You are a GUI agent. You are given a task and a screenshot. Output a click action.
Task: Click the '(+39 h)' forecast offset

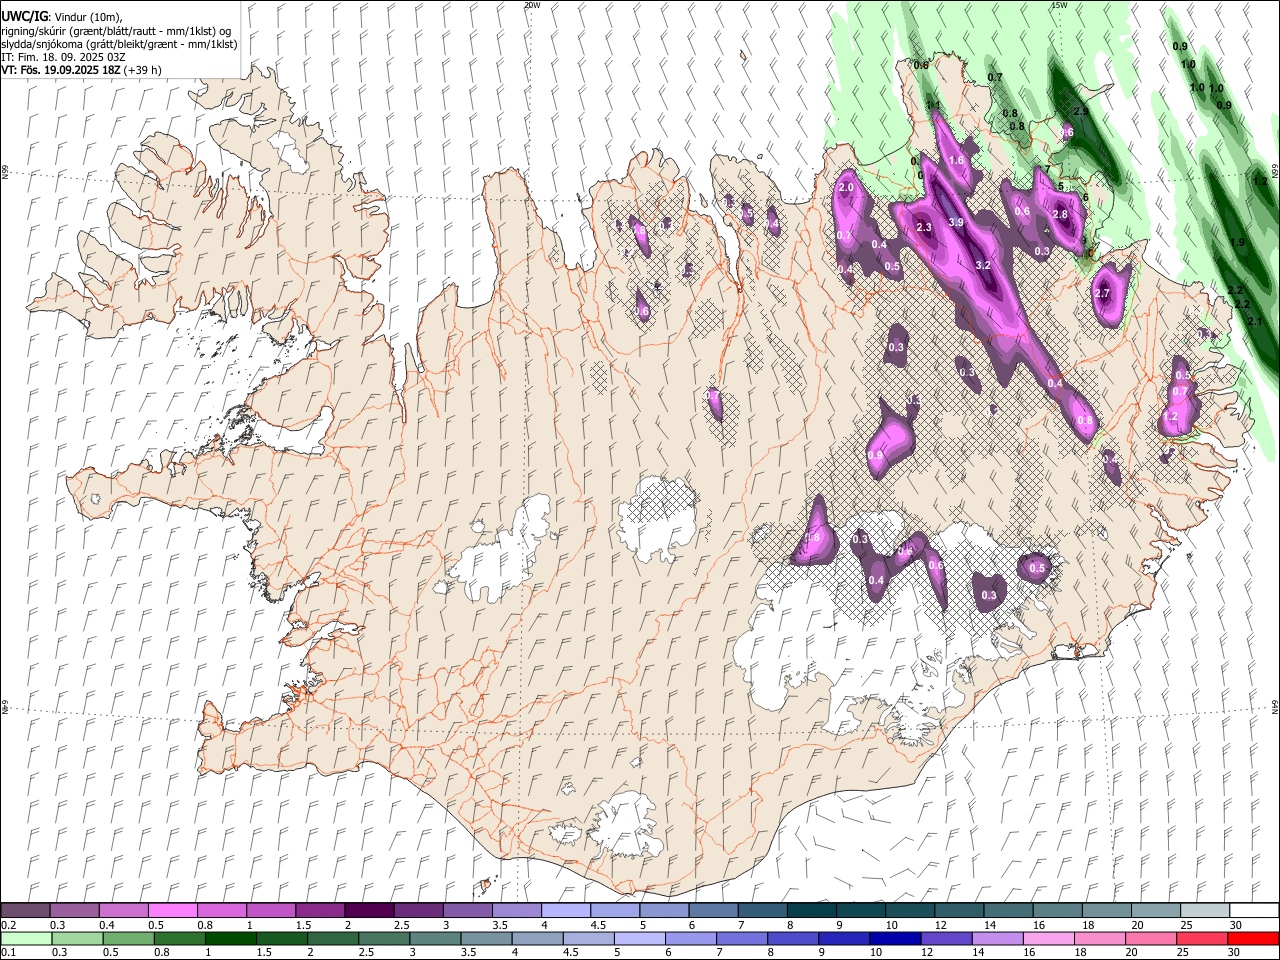[143, 70]
